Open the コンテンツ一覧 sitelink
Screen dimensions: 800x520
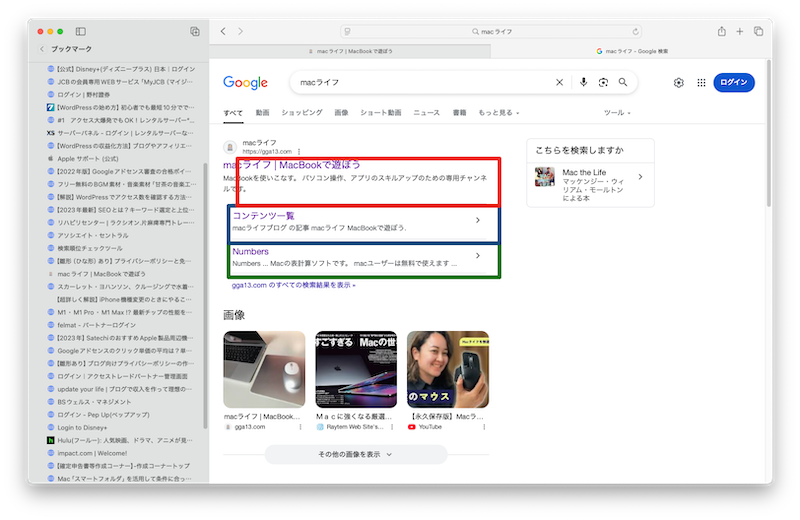(263, 216)
